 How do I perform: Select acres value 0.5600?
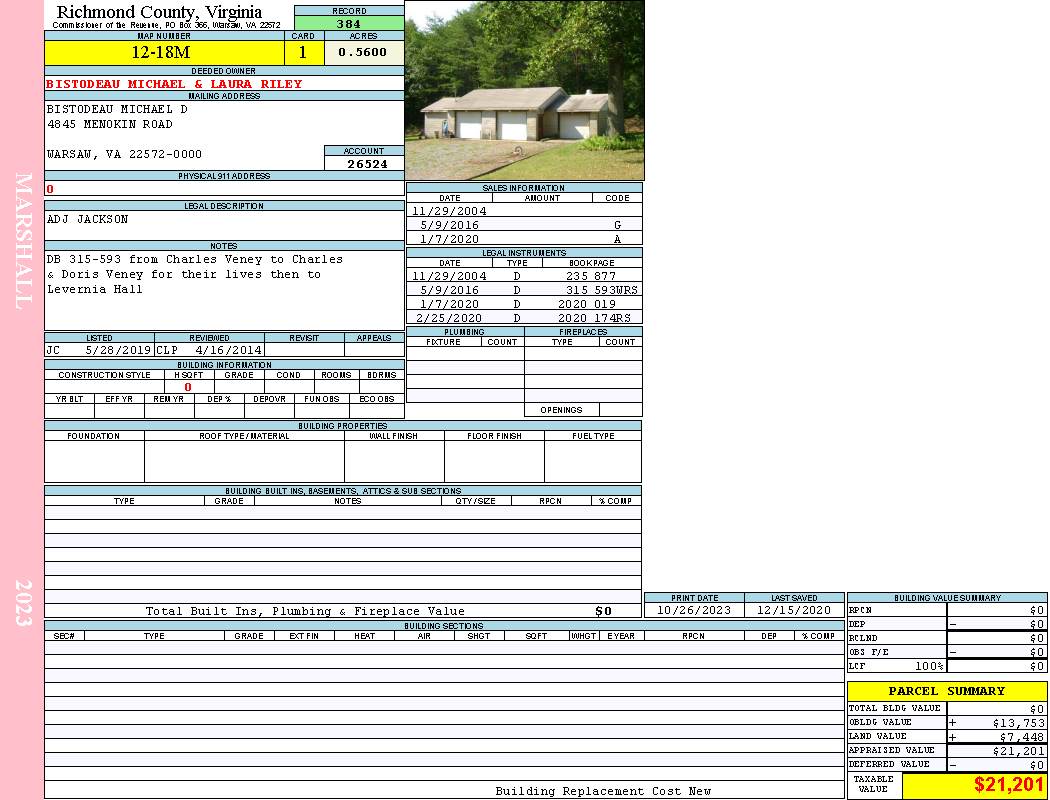pos(362,52)
